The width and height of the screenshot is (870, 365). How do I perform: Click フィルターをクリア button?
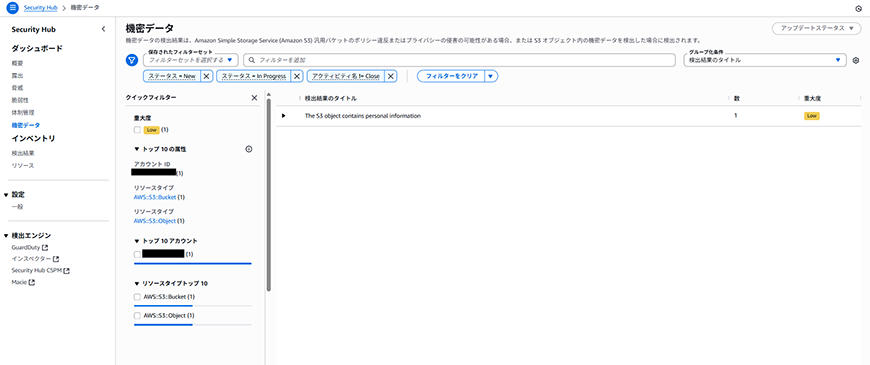coord(451,76)
